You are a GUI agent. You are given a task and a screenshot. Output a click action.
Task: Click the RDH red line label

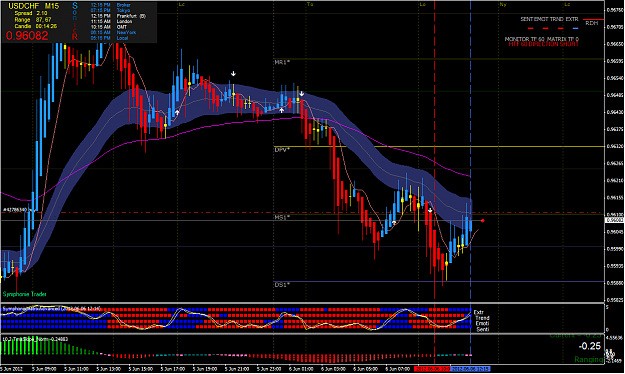click(x=592, y=23)
